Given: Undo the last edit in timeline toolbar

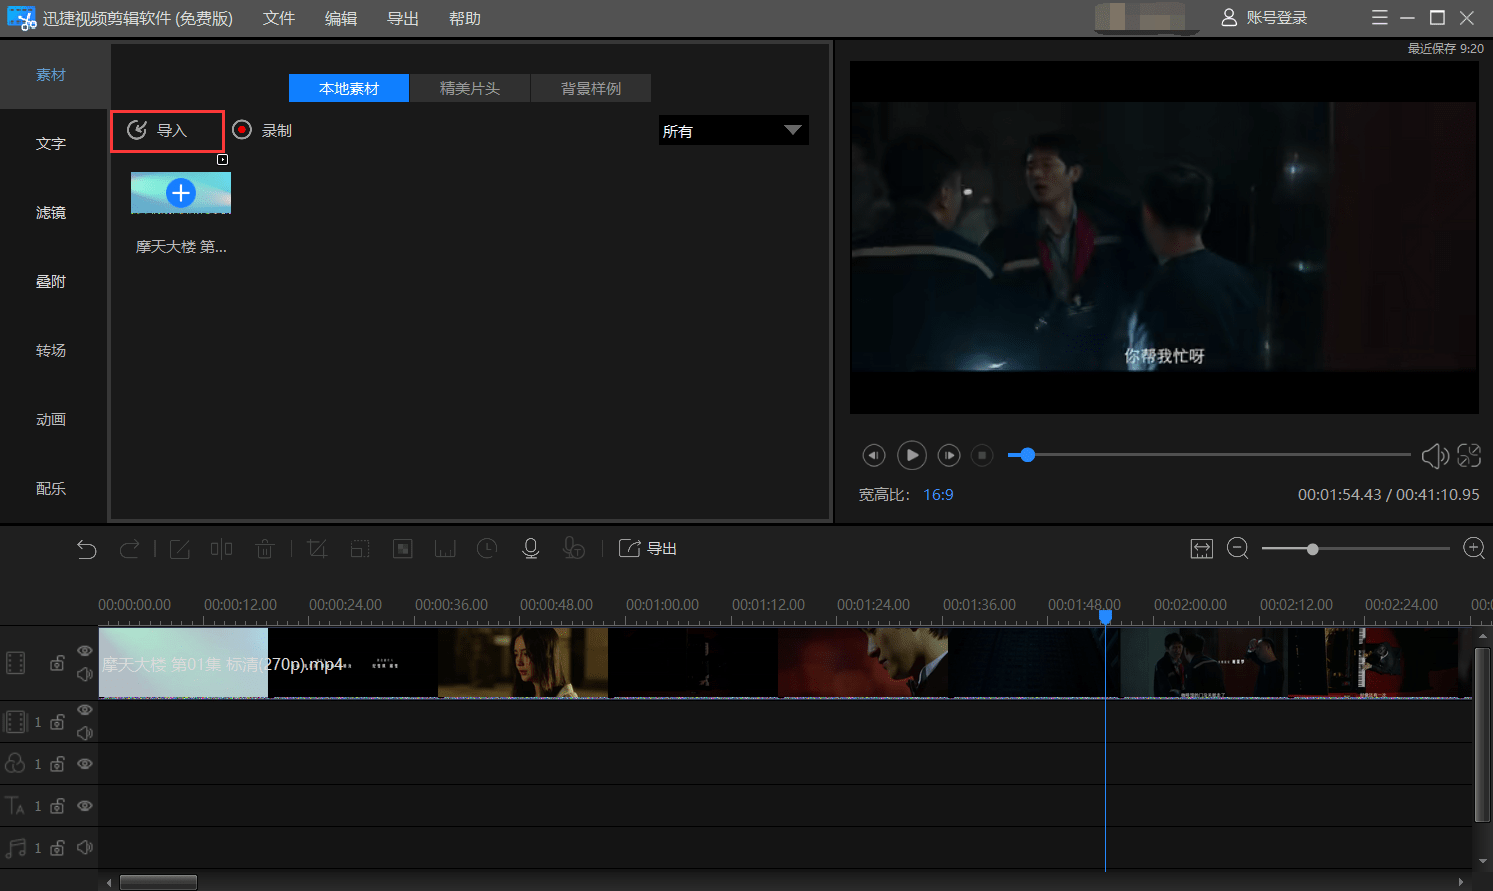Looking at the screenshot, I should click(x=86, y=549).
